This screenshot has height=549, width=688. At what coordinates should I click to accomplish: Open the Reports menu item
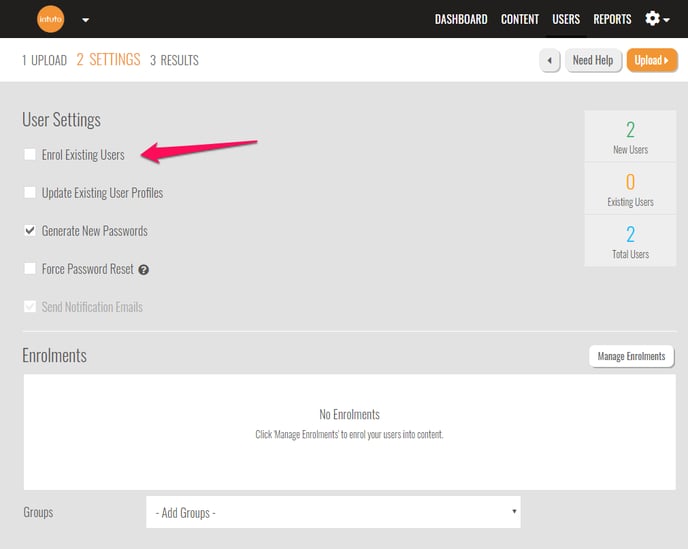point(612,19)
